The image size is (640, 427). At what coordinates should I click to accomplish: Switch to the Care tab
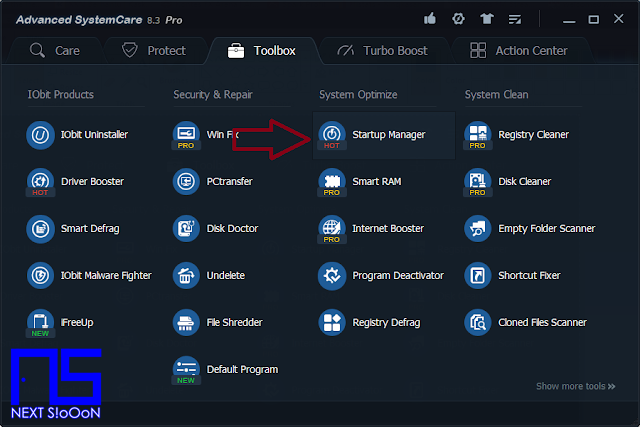[x=55, y=51]
